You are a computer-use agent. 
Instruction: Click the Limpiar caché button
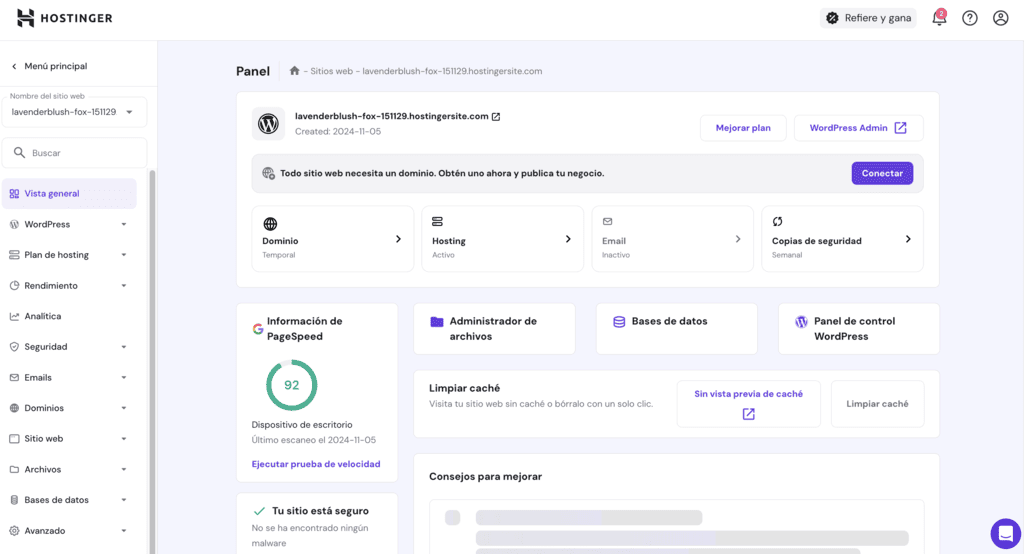(x=877, y=404)
